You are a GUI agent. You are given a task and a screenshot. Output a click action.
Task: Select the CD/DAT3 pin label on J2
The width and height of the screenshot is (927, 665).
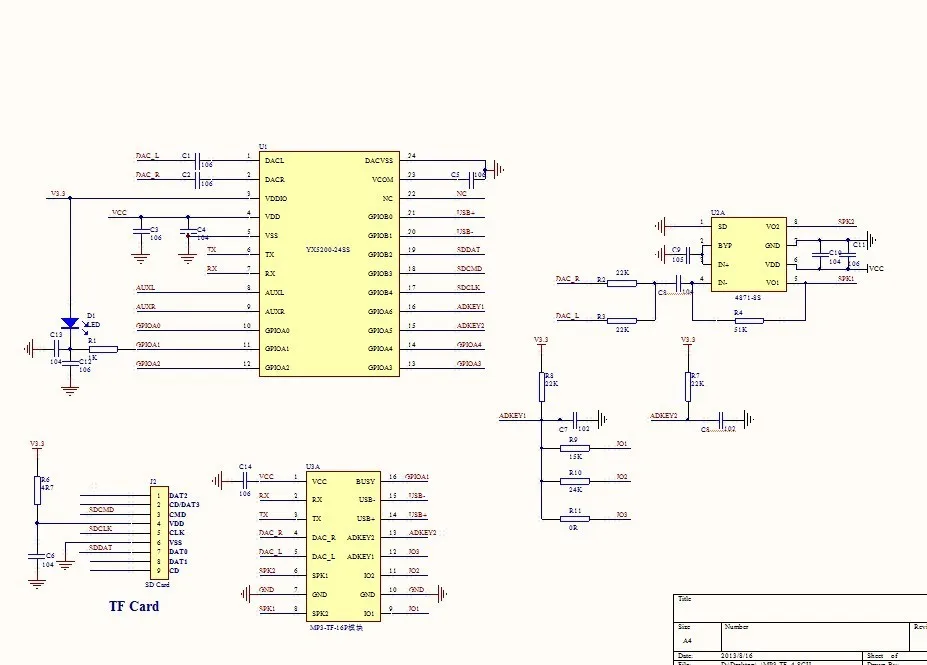tap(184, 505)
